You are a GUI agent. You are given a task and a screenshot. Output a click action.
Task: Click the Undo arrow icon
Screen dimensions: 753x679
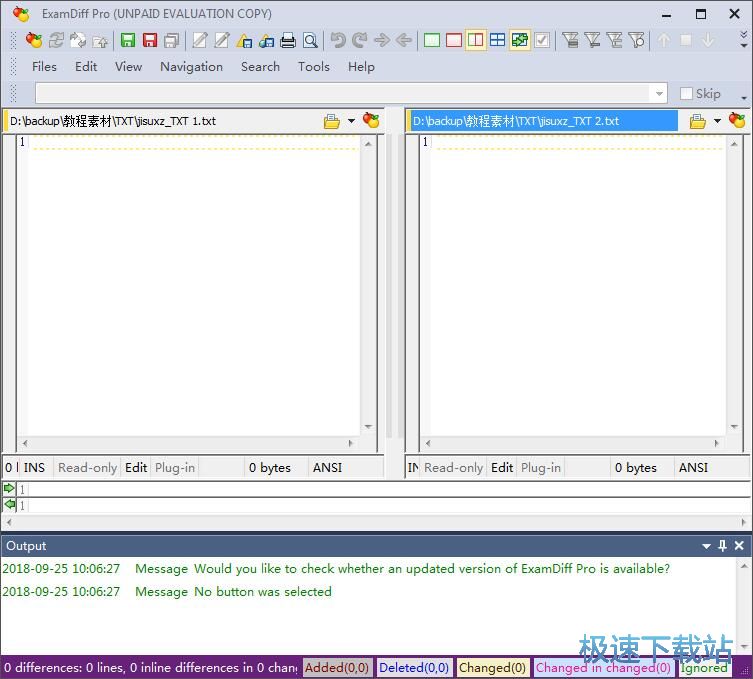point(338,41)
